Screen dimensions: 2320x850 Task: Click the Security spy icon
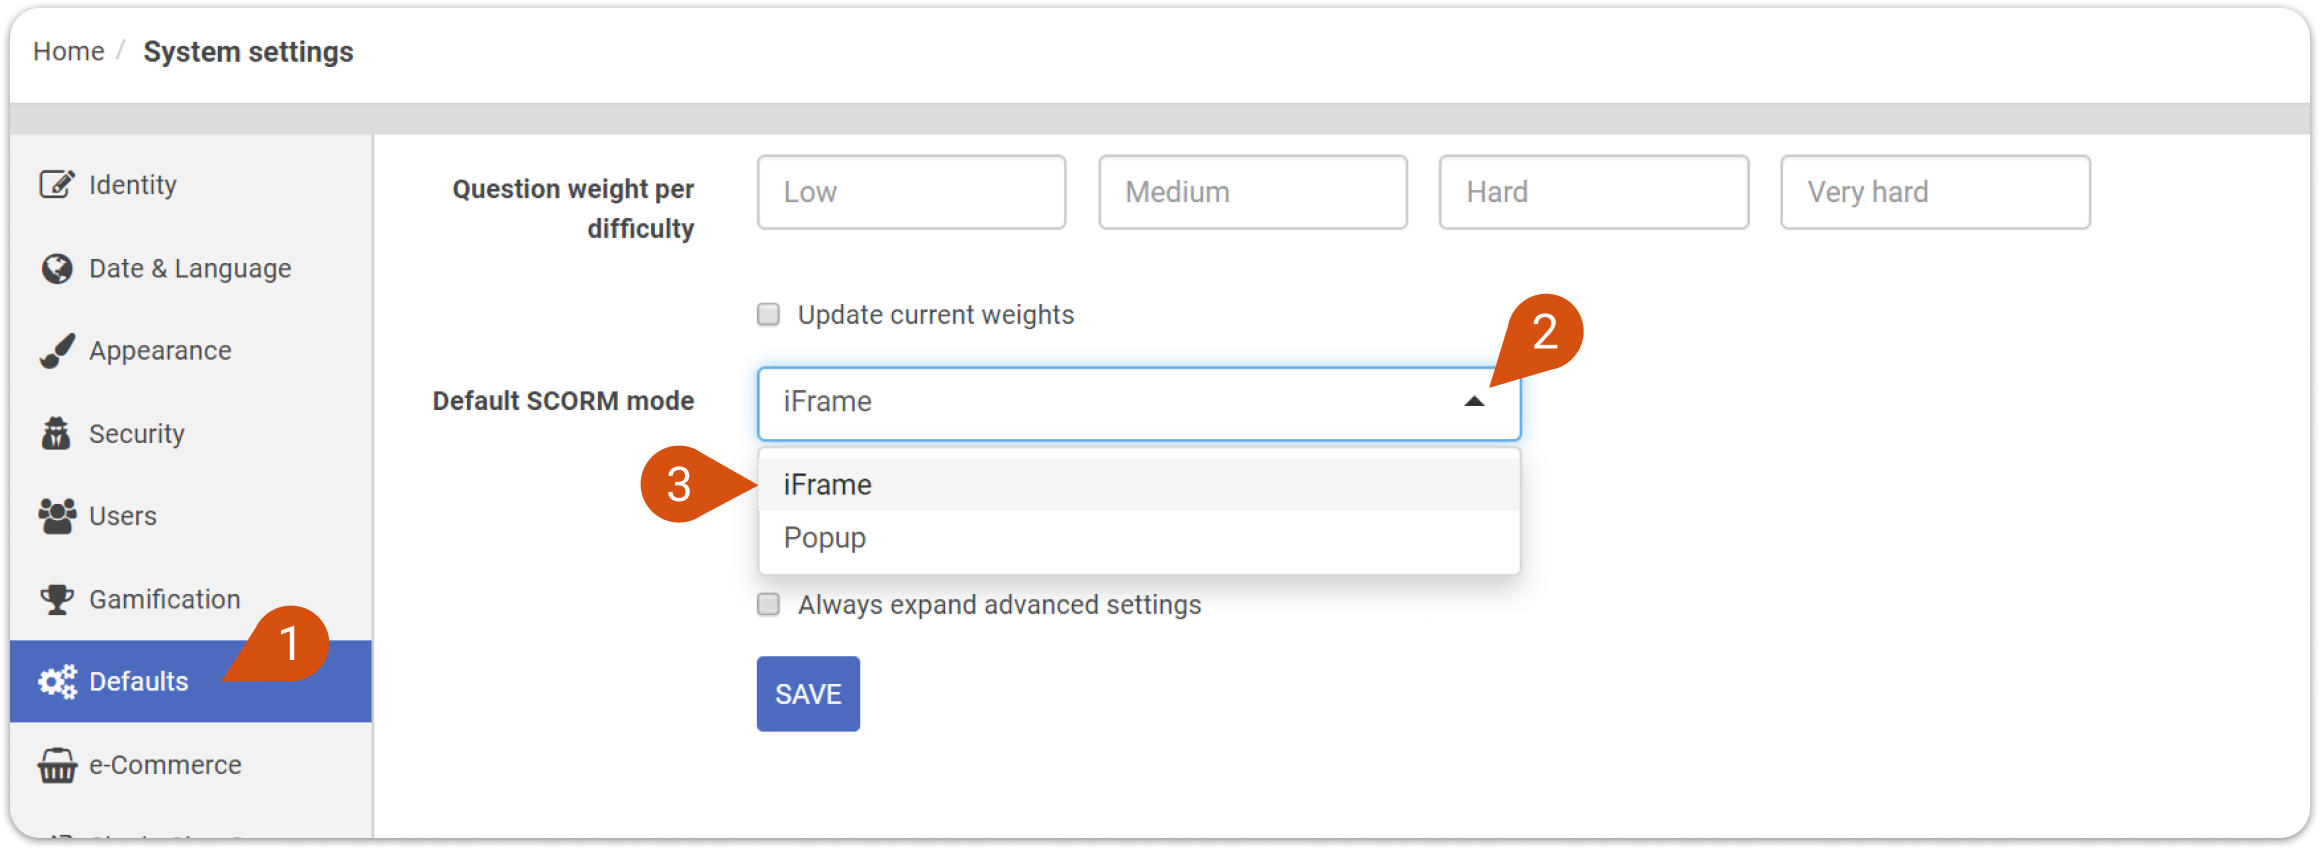57,433
